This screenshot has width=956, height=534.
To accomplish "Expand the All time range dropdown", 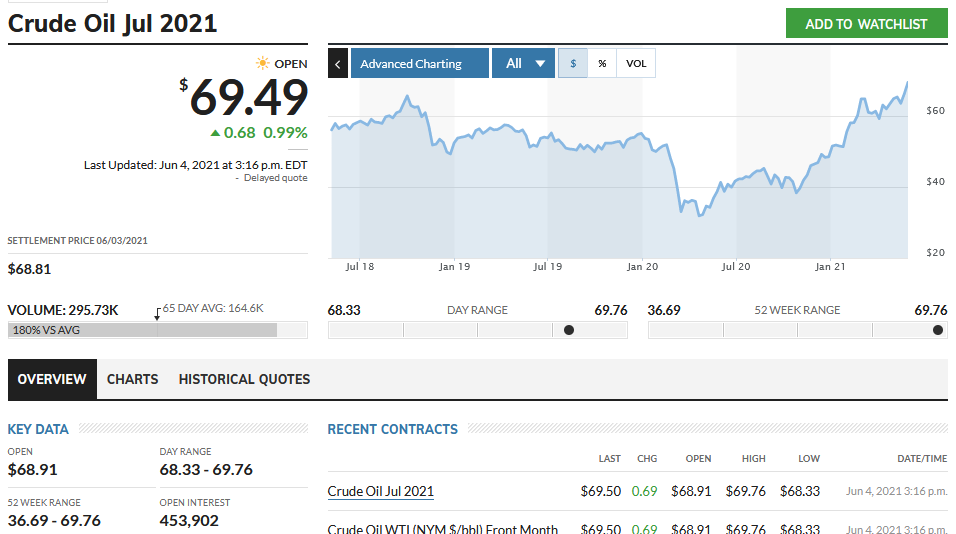I will coord(523,63).
